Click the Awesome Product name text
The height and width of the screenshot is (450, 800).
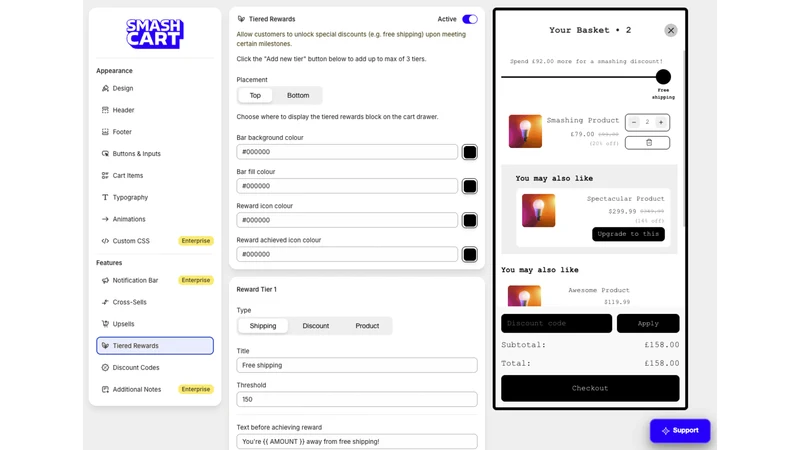point(598,290)
